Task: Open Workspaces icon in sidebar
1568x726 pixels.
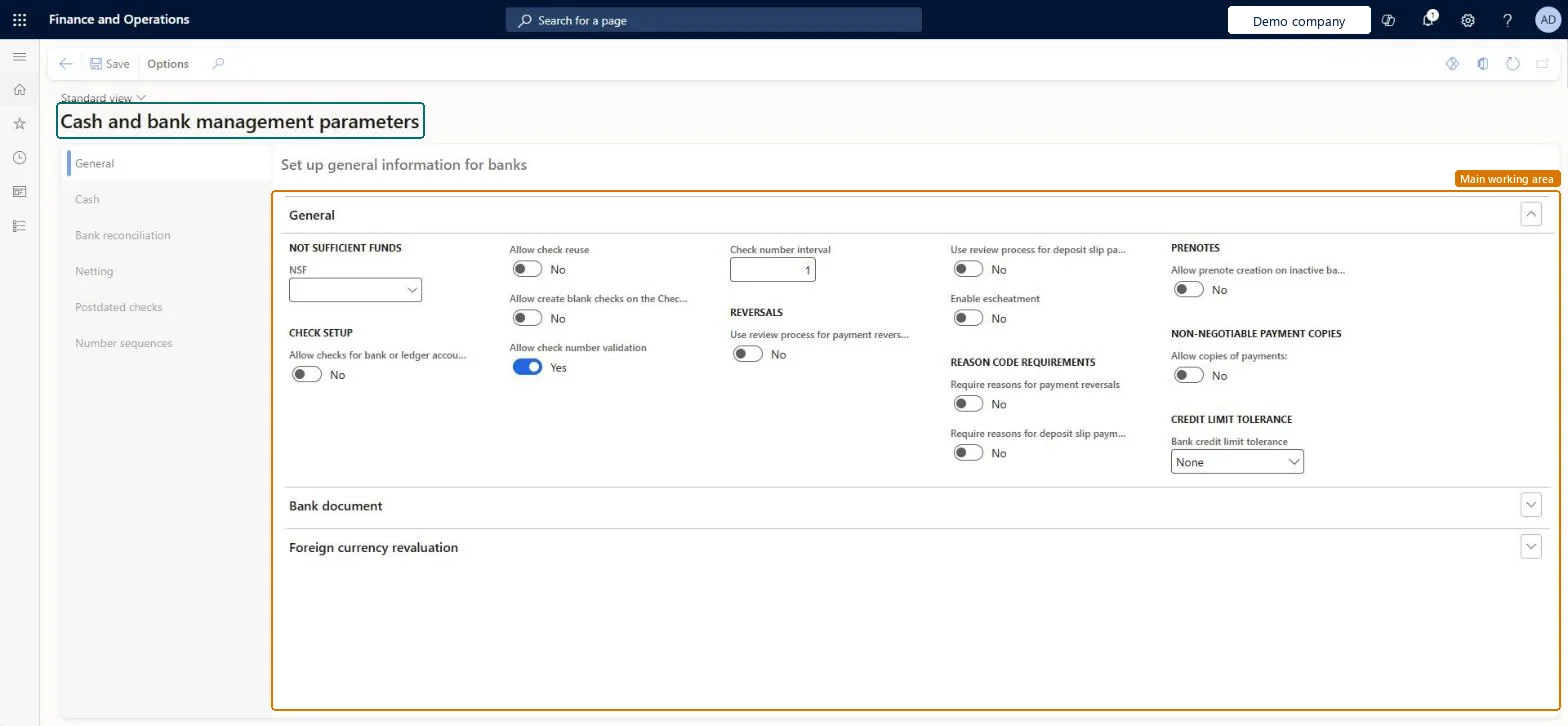Action: pyautogui.click(x=19, y=192)
